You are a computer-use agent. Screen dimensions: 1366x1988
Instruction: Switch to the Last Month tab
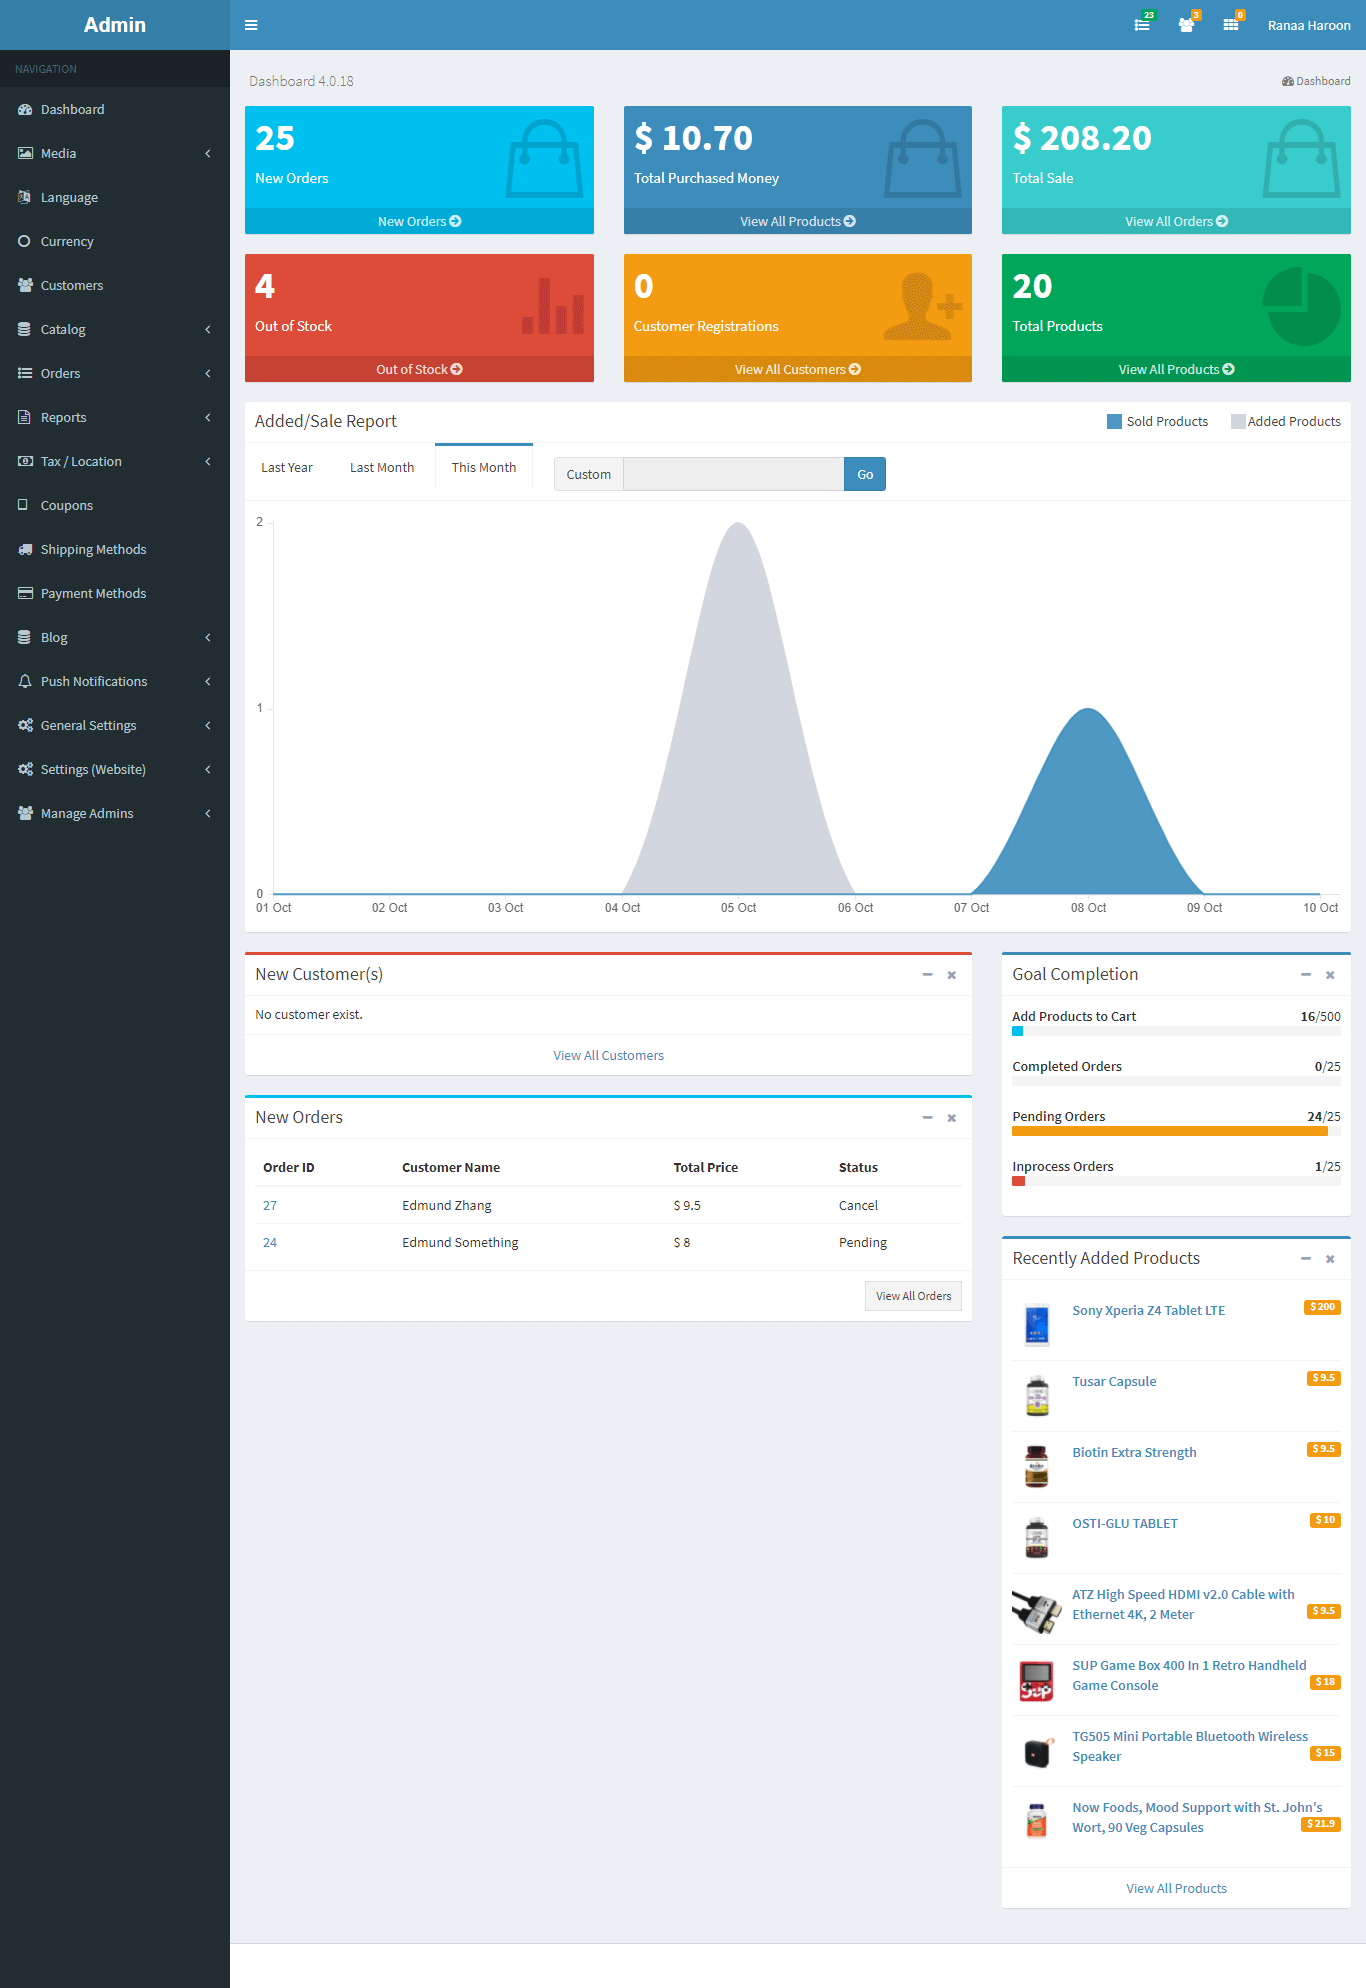click(x=382, y=467)
